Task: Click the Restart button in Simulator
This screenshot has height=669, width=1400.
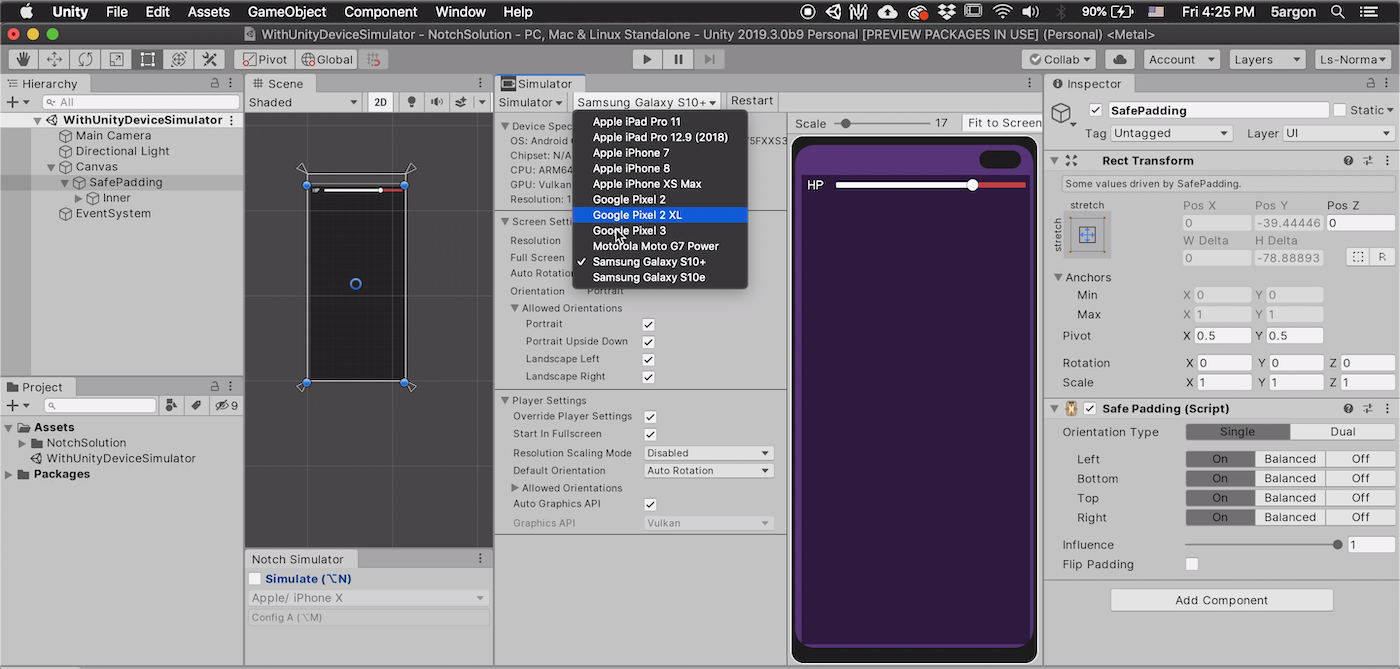Action: point(752,101)
